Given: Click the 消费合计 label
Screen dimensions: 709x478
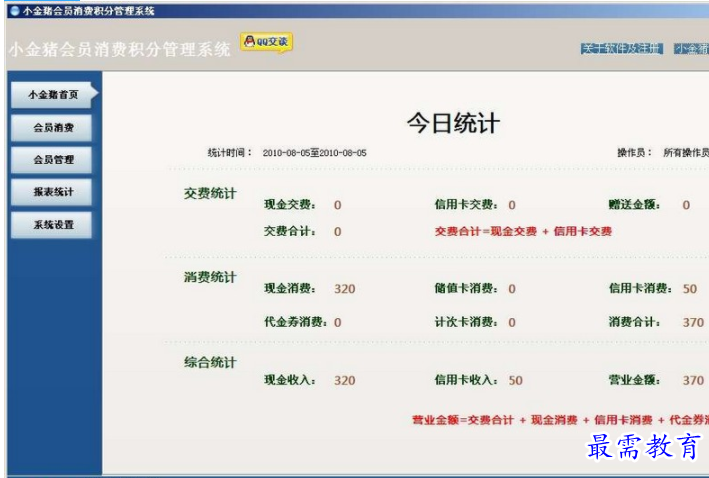Looking at the screenshot, I should [634, 322].
